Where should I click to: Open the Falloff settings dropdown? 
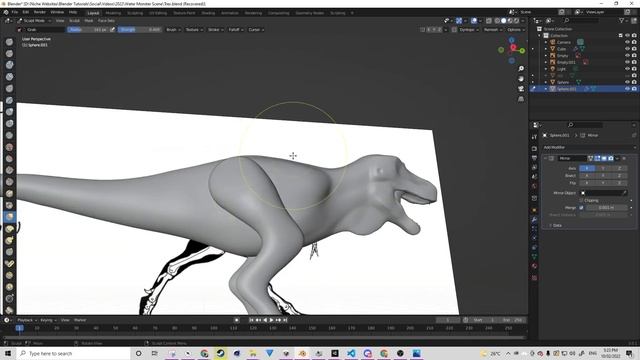(236, 30)
